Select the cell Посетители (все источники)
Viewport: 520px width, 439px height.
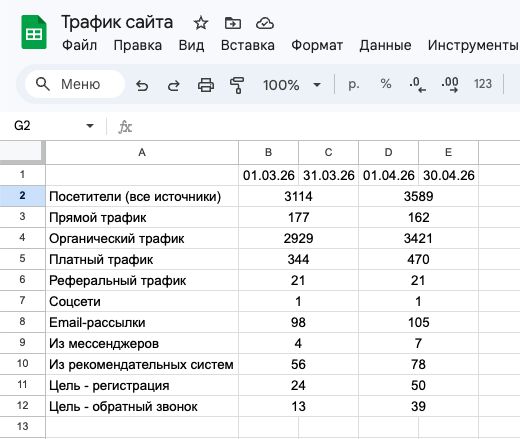tap(142, 196)
